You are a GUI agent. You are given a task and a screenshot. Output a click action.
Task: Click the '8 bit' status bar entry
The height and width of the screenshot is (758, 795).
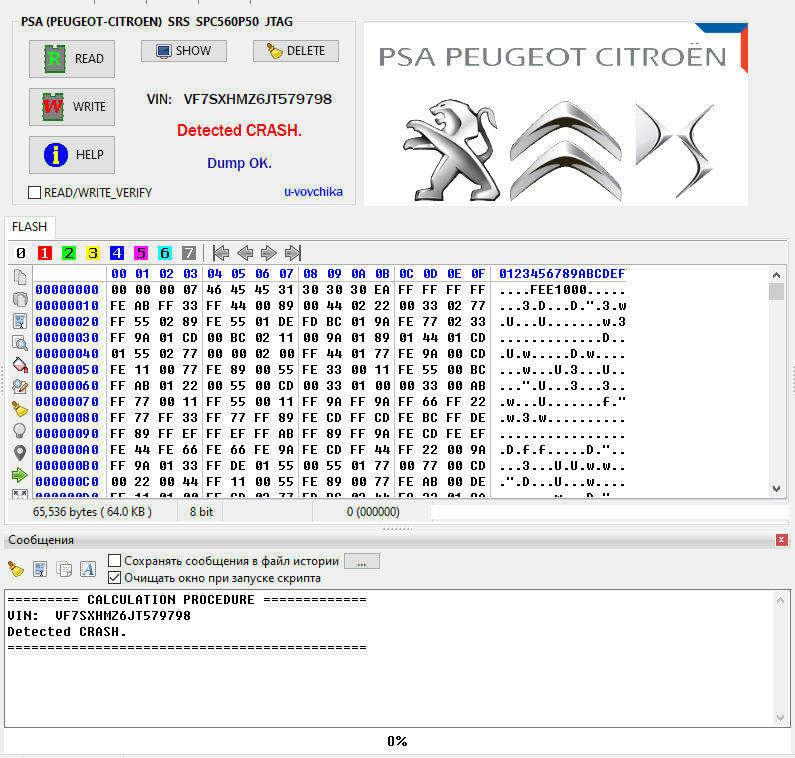(x=201, y=512)
